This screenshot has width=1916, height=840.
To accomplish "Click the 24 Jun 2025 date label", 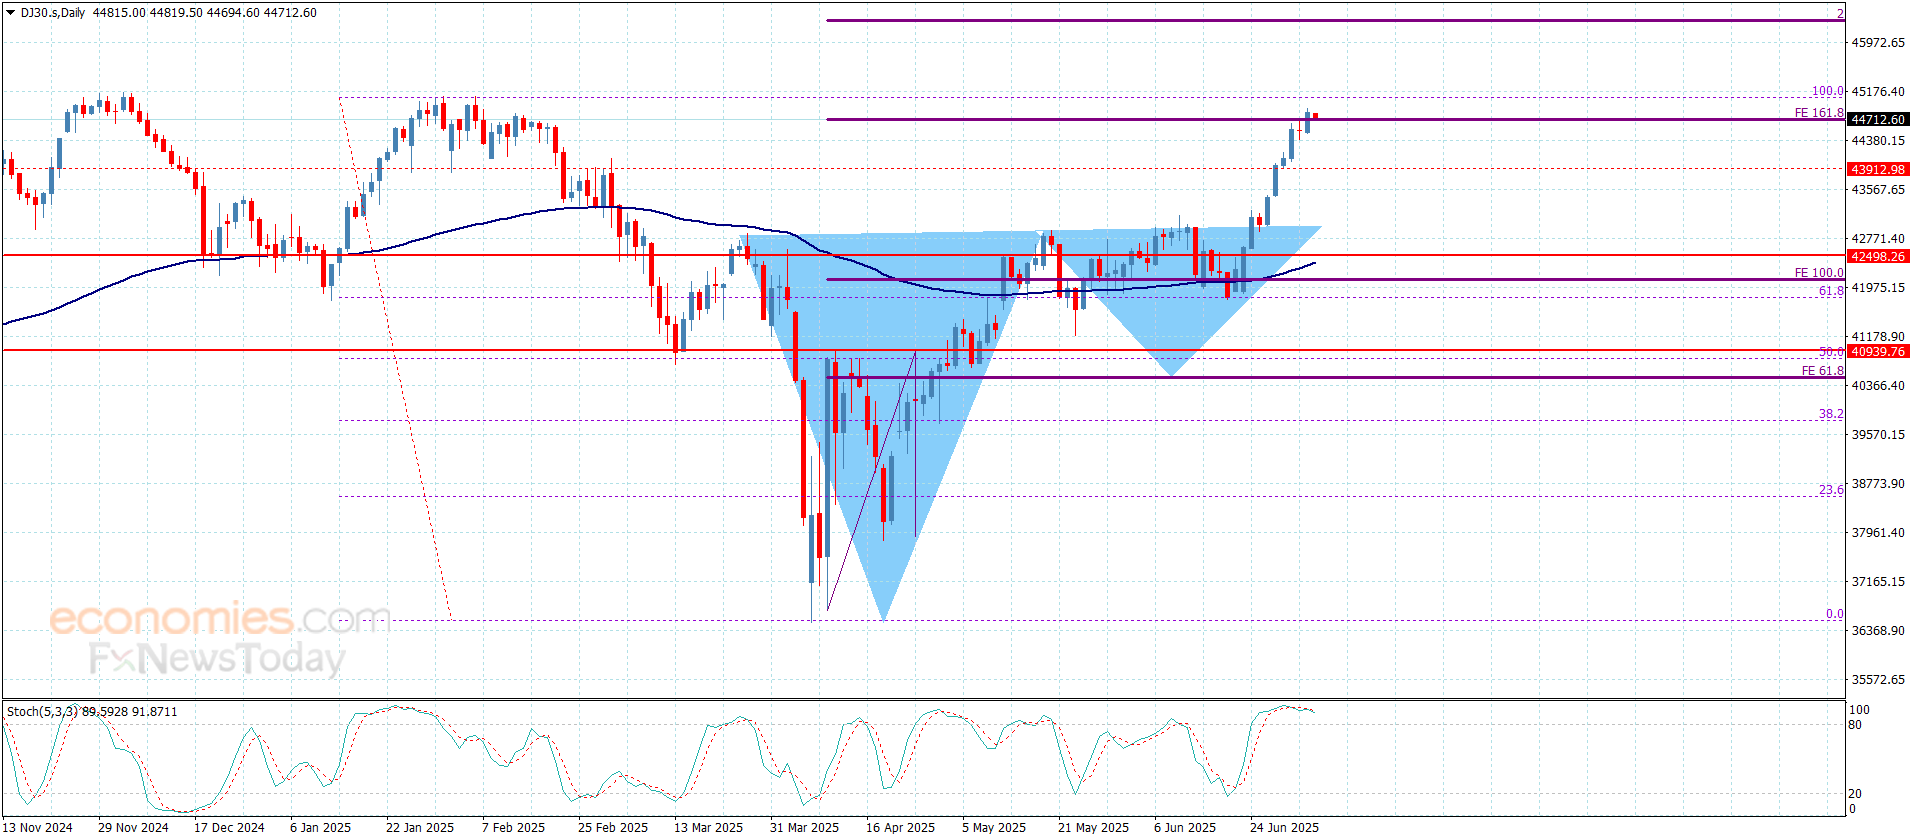I will click(x=1284, y=827).
